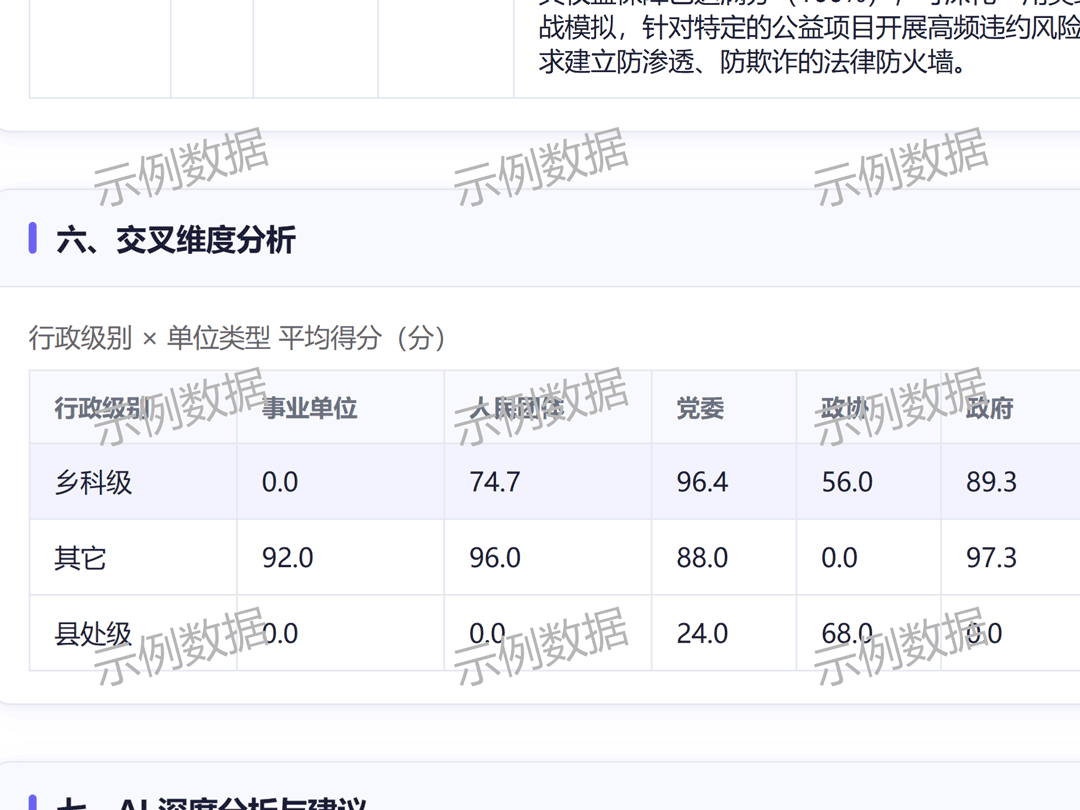
Task: Select the 六、交叉维度分析 section heading
Action: pos(176,240)
